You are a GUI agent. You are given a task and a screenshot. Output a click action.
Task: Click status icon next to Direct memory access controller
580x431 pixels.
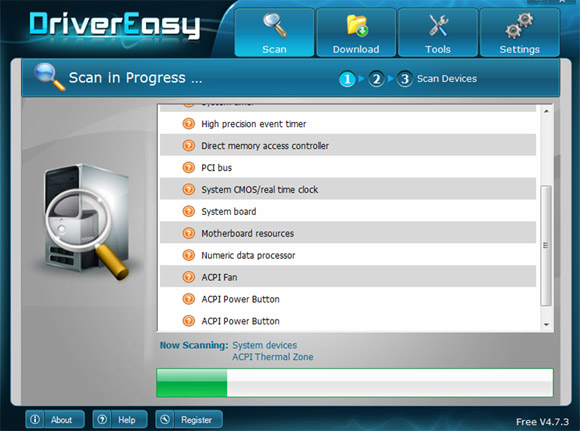(x=189, y=145)
